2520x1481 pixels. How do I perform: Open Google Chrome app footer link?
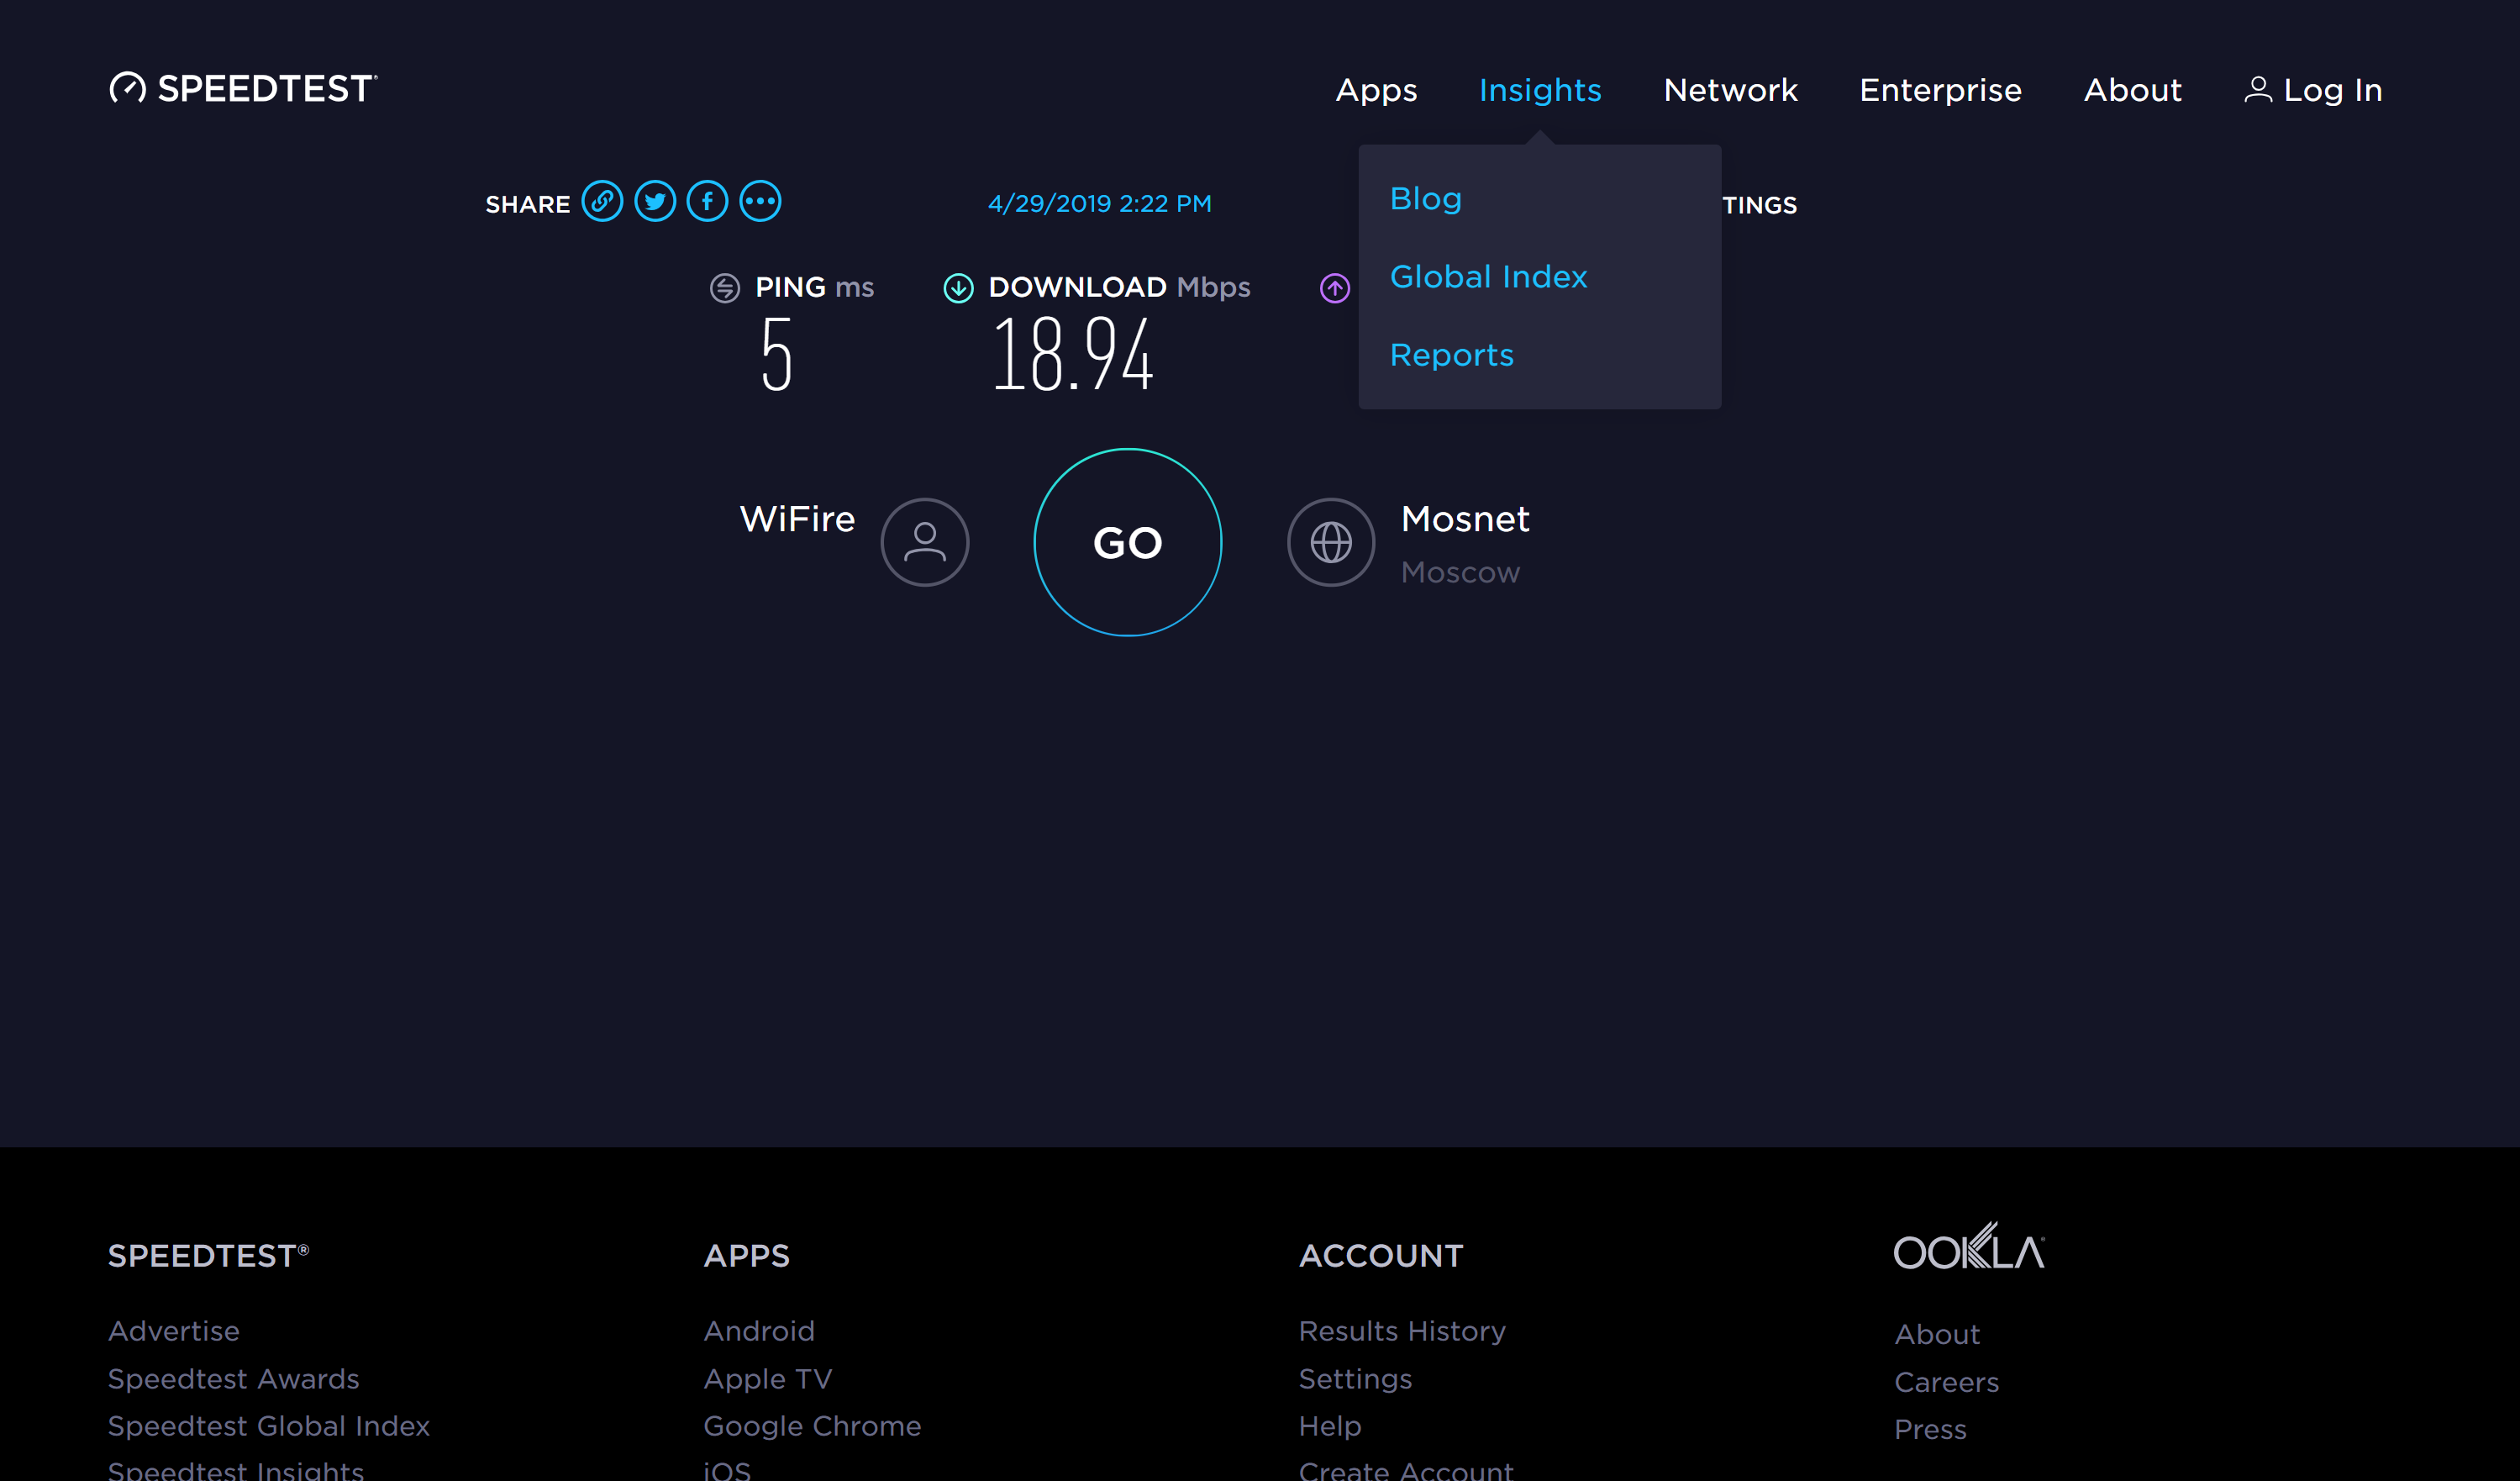click(x=812, y=1426)
